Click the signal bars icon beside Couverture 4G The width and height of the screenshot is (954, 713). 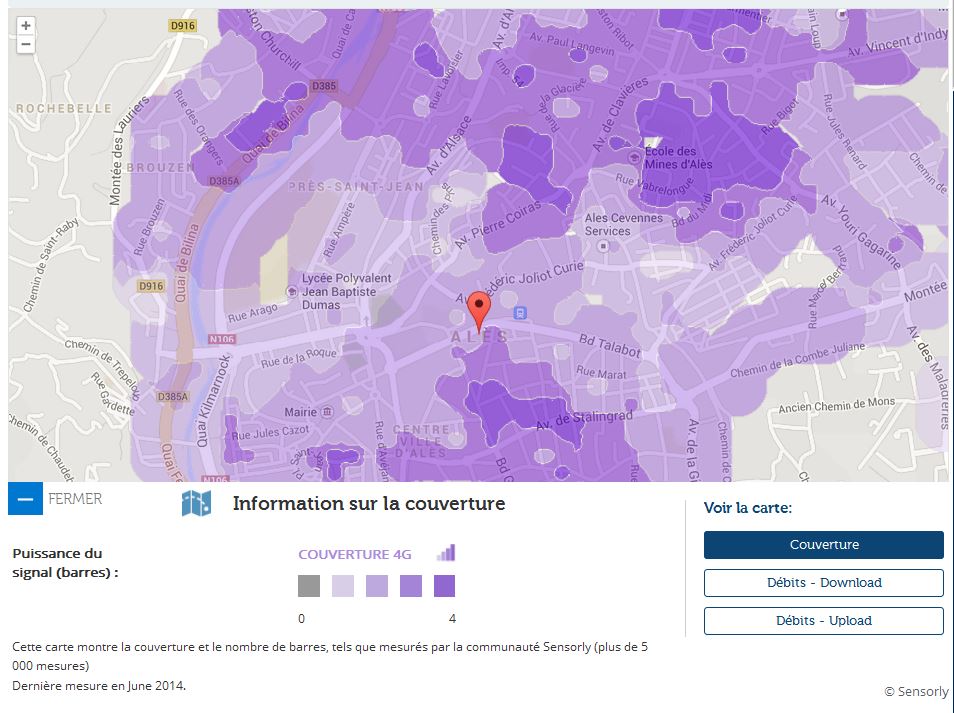(x=445, y=553)
